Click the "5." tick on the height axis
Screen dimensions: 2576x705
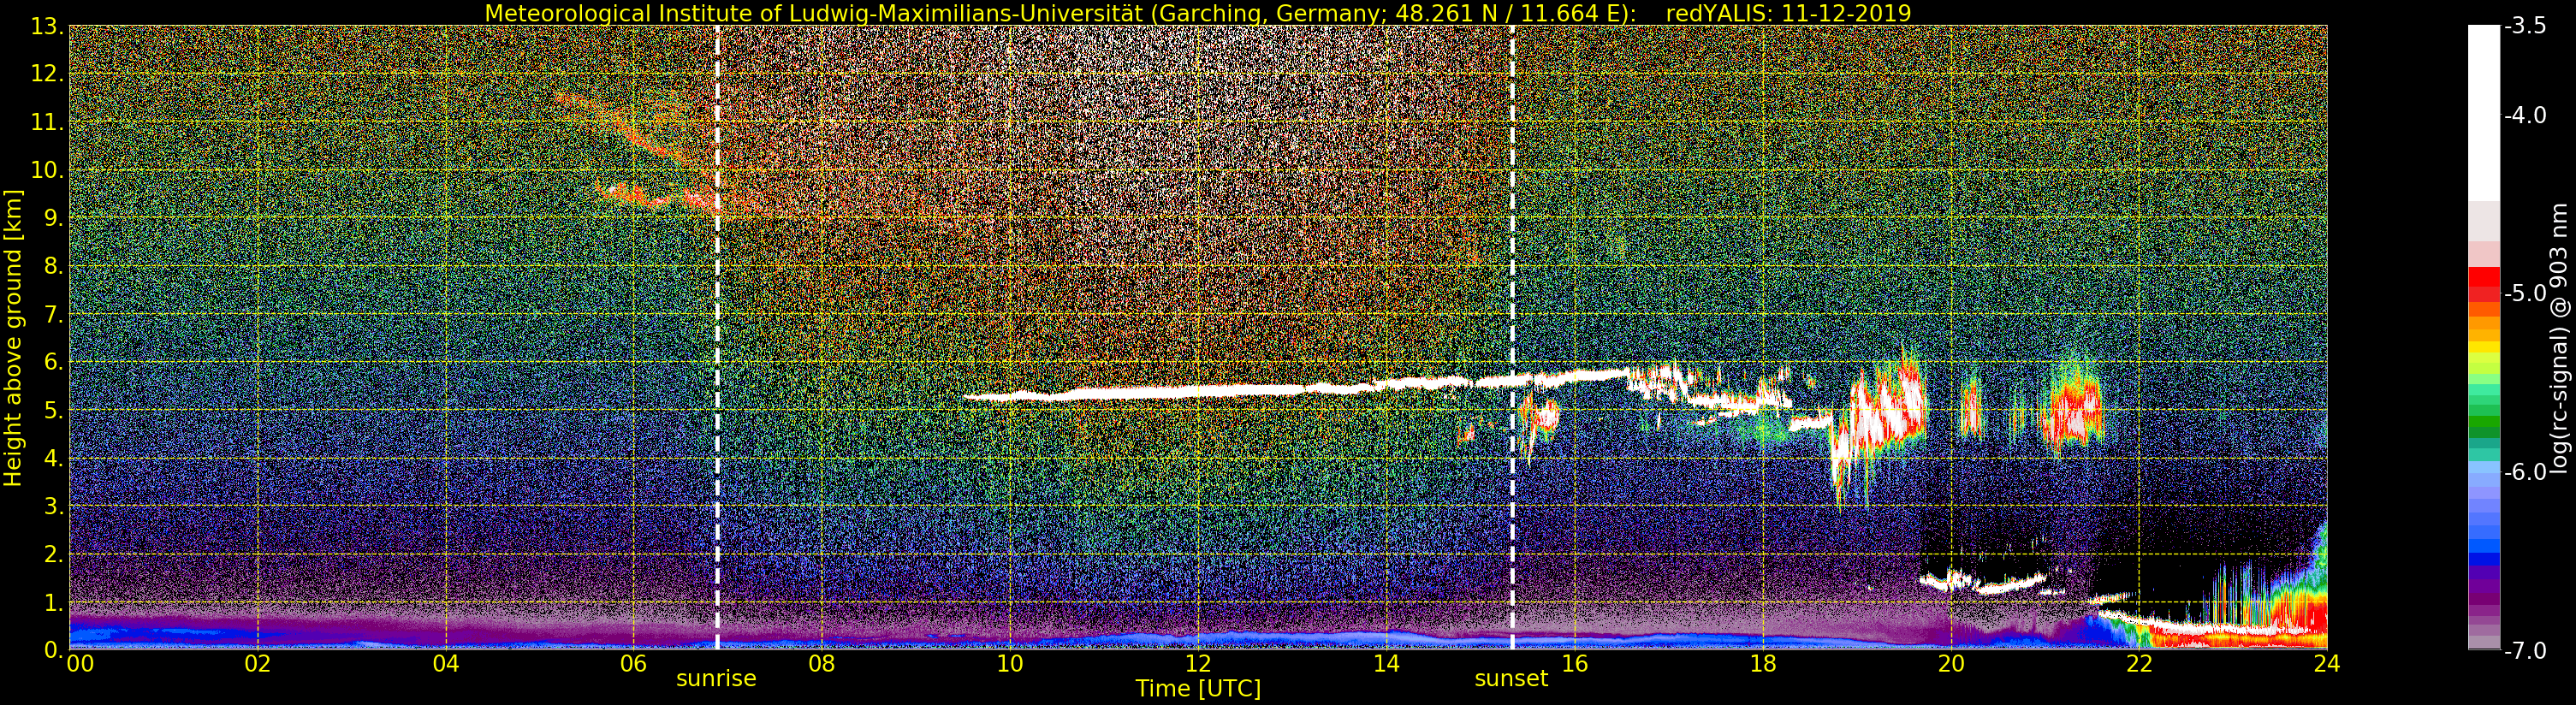click(x=54, y=410)
